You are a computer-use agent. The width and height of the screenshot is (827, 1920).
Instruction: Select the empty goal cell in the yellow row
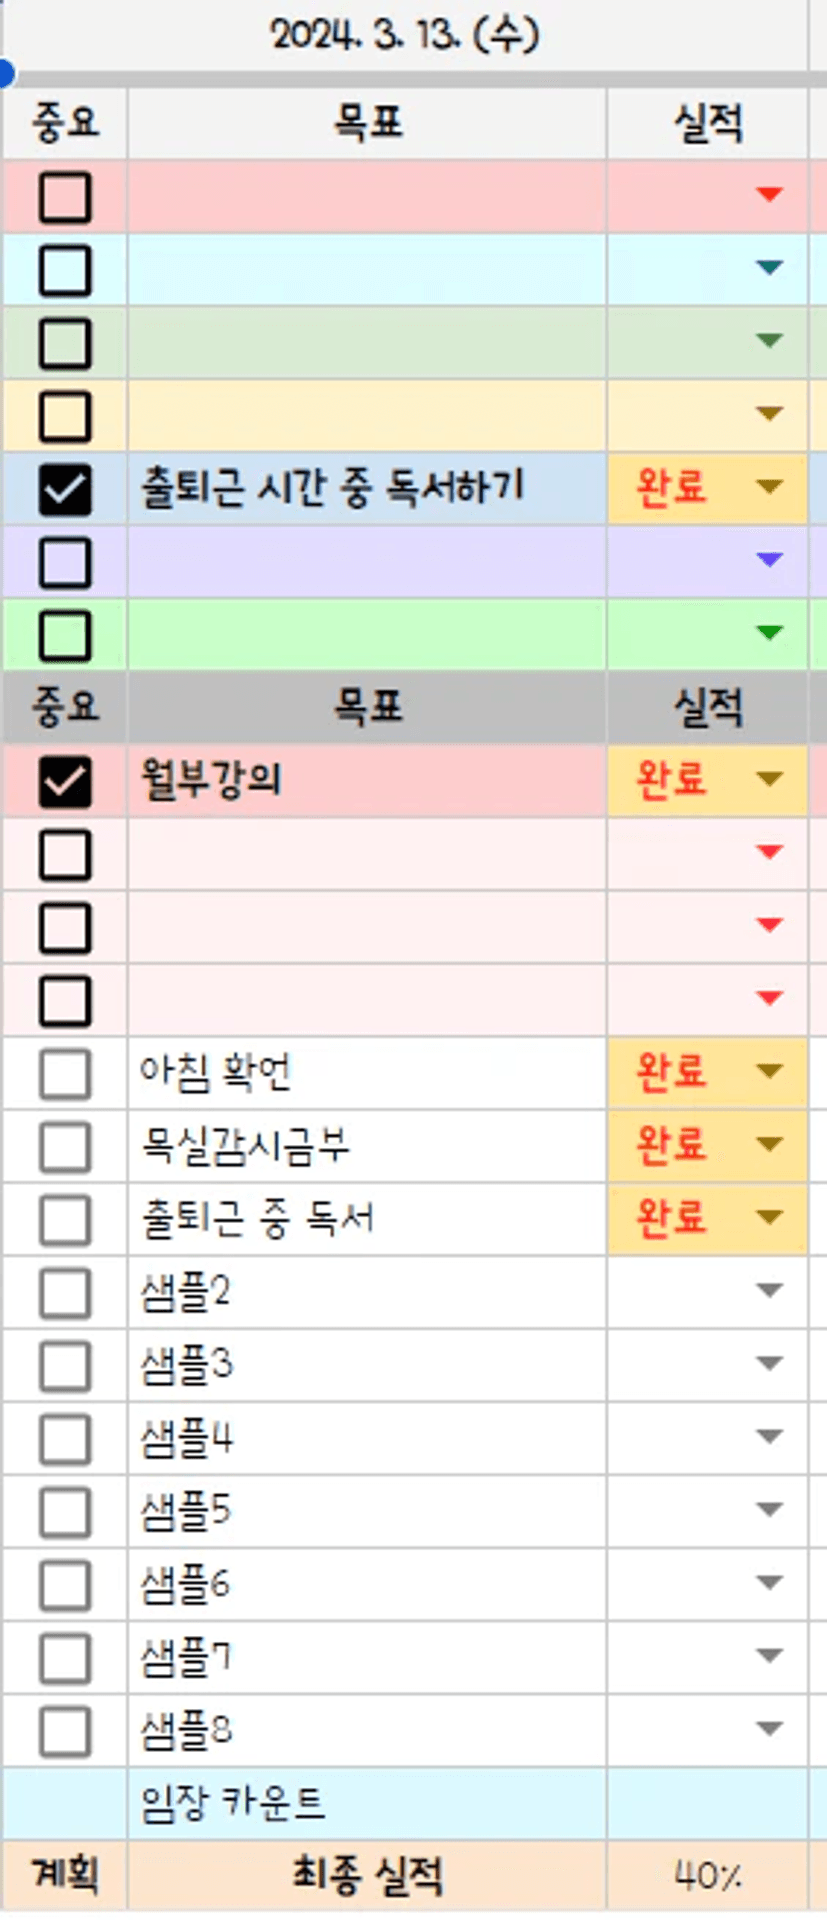pos(367,415)
